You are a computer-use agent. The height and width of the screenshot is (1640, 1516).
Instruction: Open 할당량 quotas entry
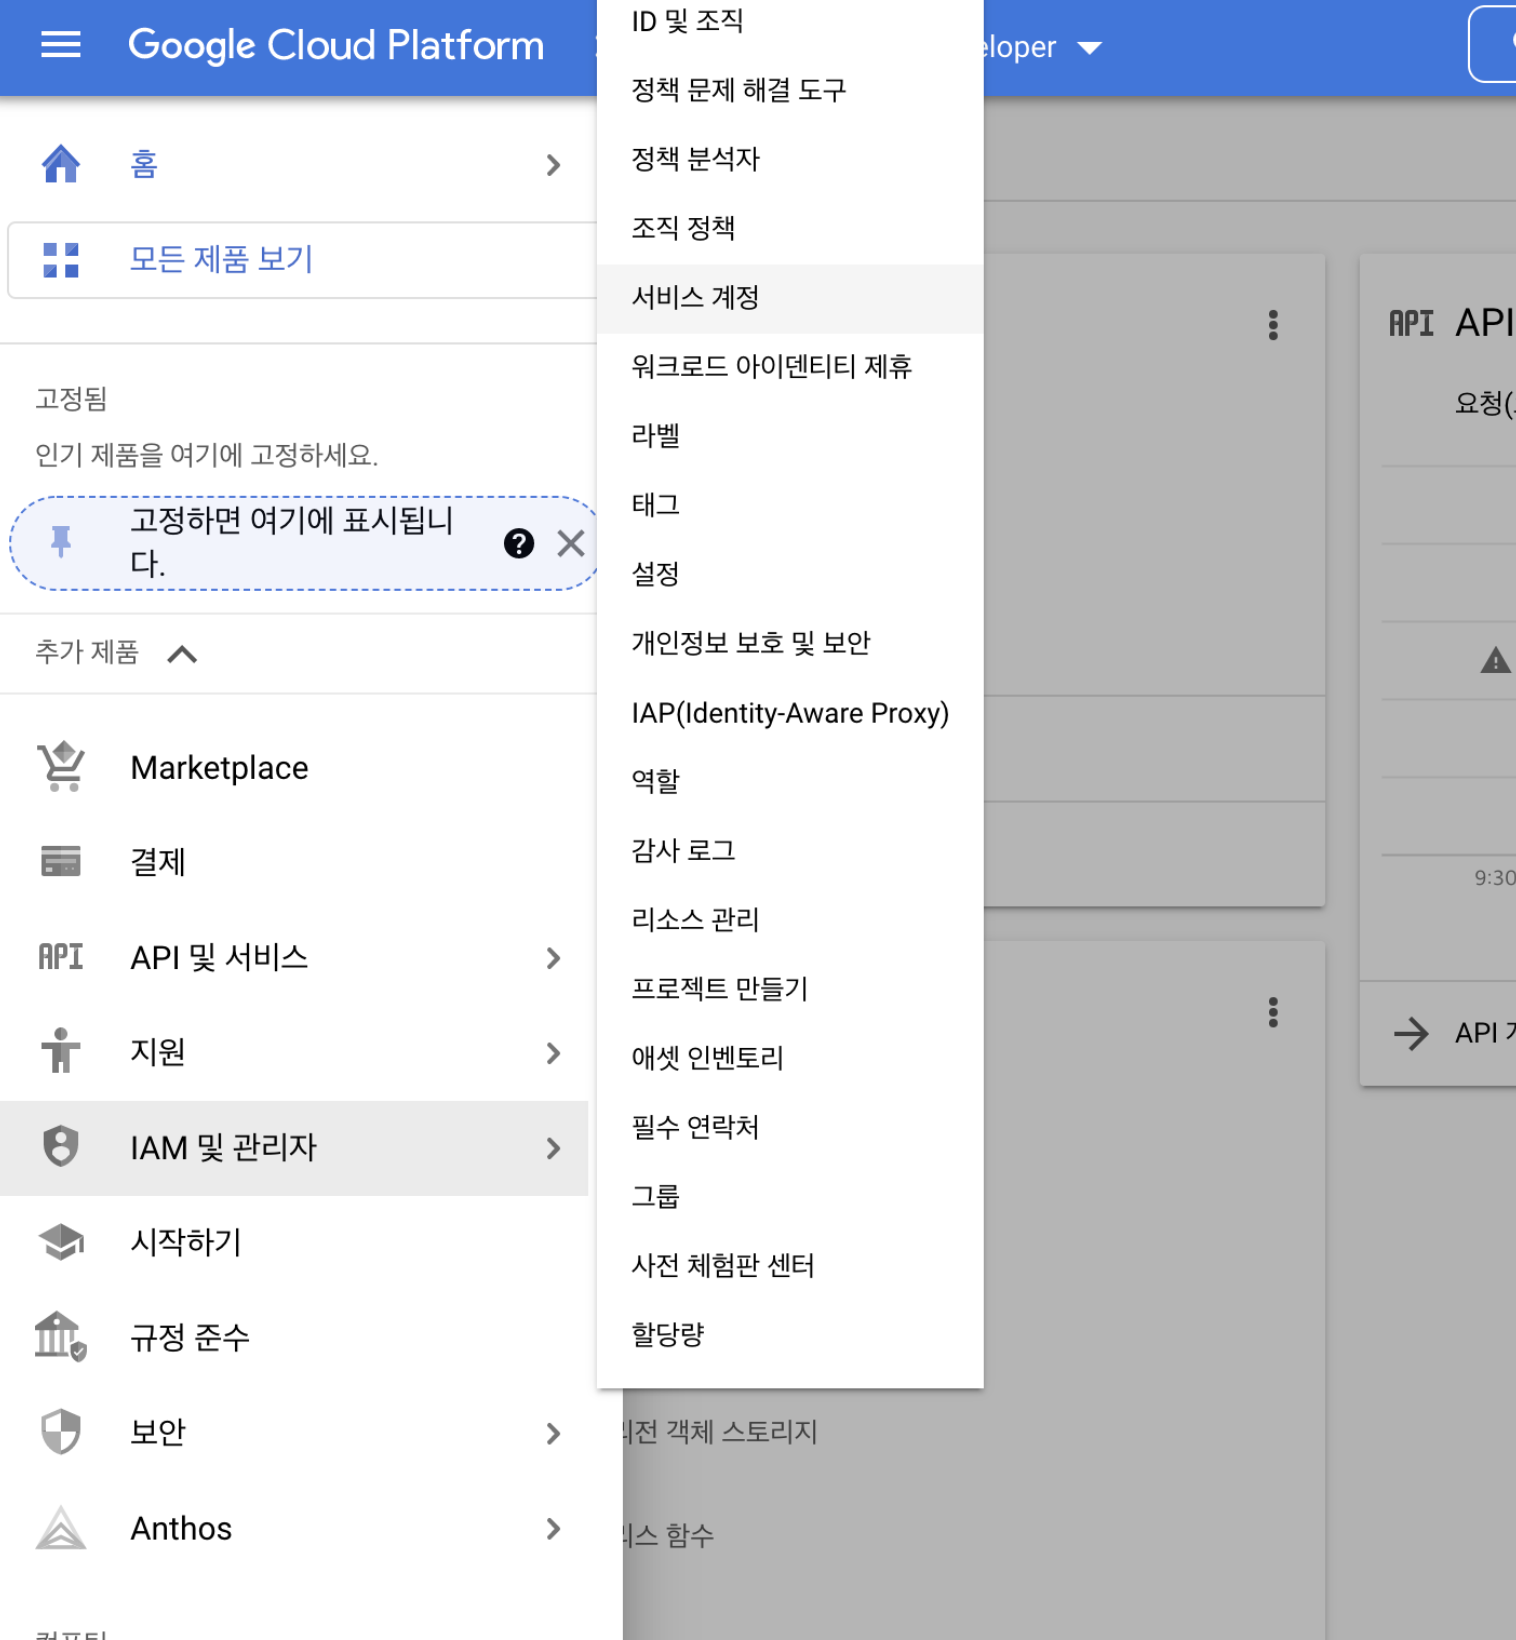coord(790,1335)
